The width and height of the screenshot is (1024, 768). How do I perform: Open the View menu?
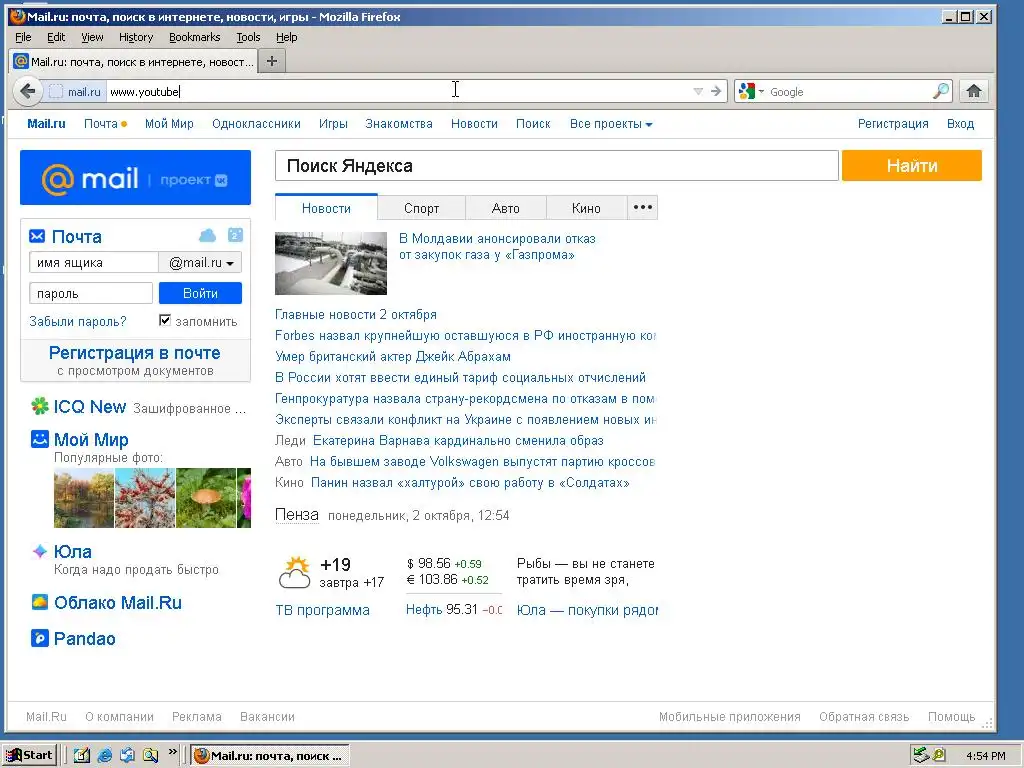pyautogui.click(x=92, y=37)
